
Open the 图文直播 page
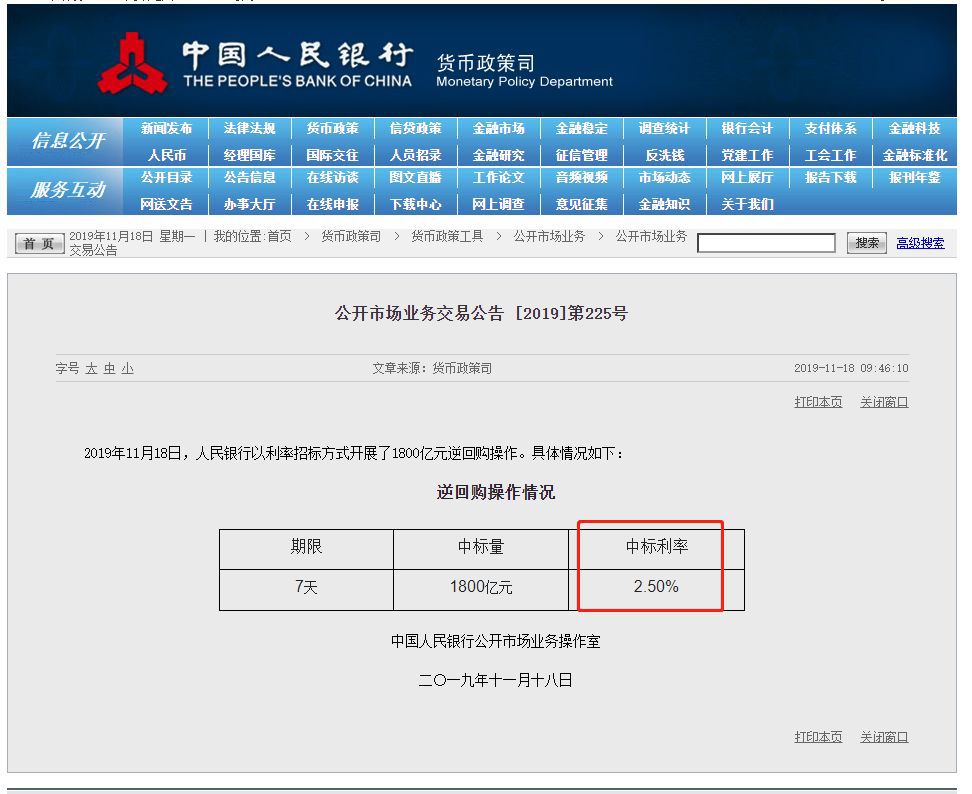[415, 178]
